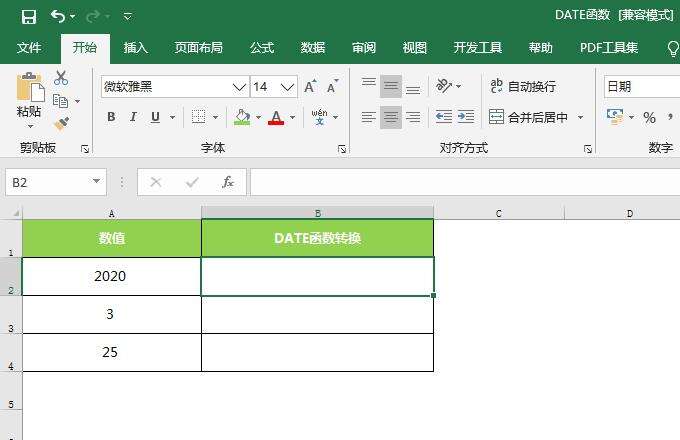Click the Name Box showing B2
Screen dimensions: 680x440
coord(56,182)
